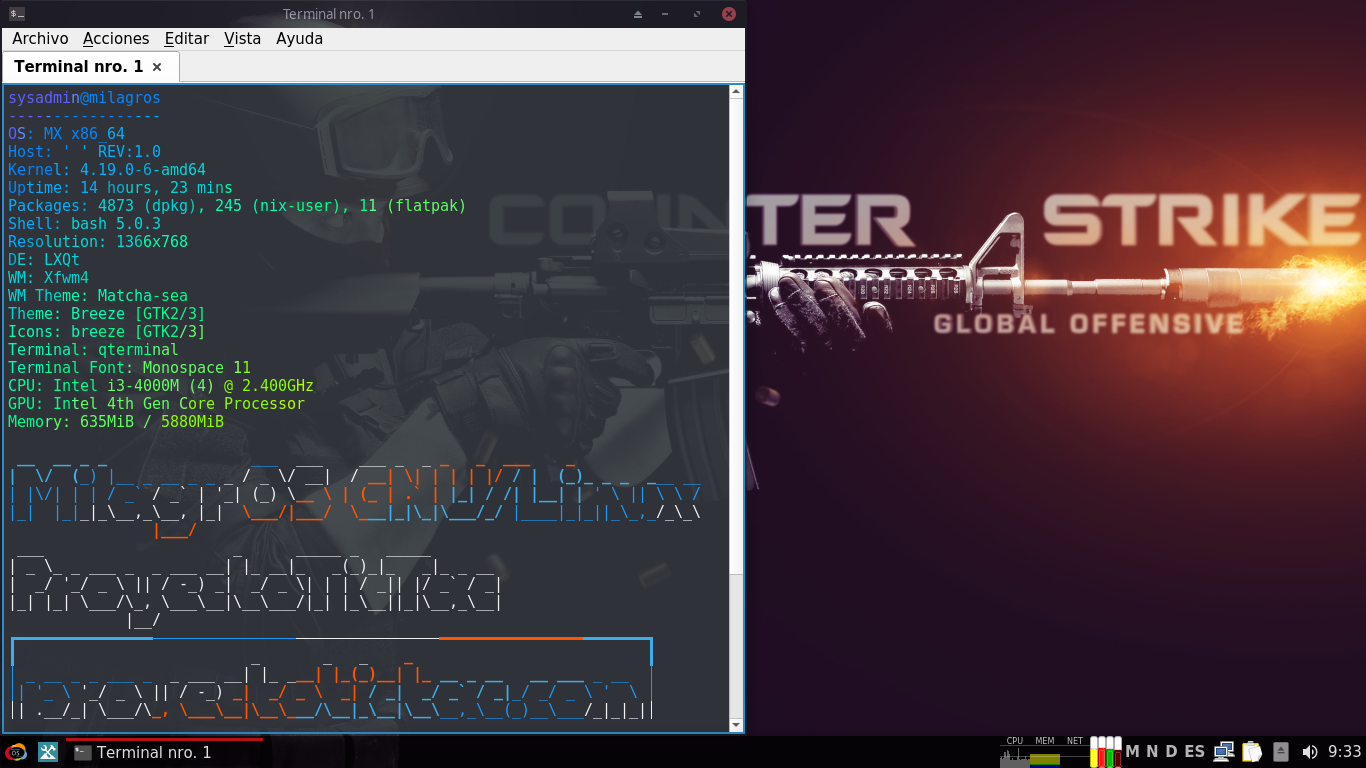
Task: Click the removable media eject icon
Action: 1280,752
